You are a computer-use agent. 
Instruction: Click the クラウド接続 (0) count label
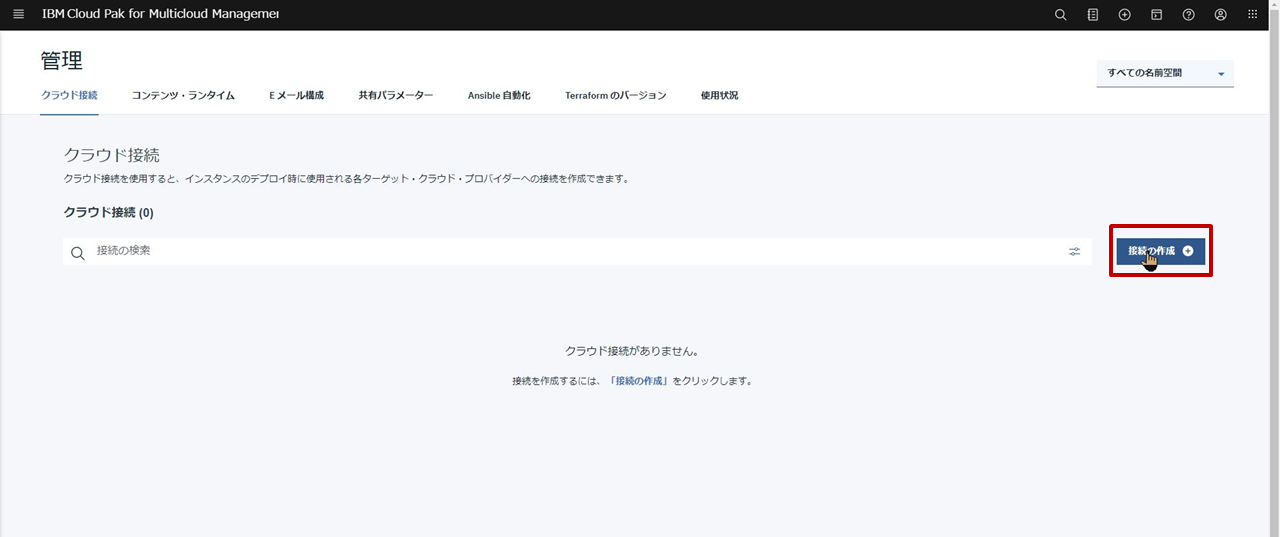108,213
